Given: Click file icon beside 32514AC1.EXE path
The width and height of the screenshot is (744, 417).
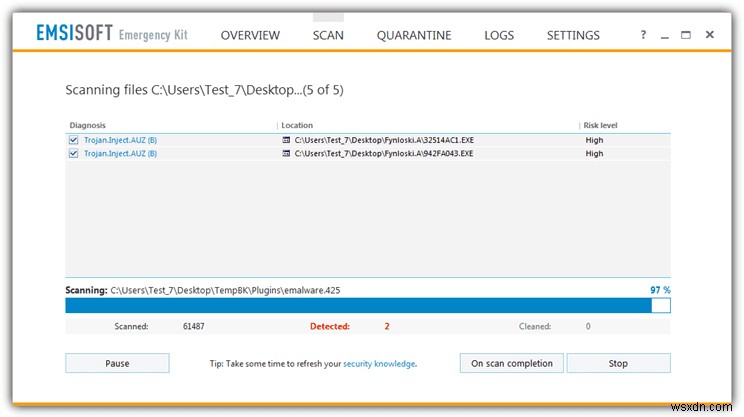Looking at the screenshot, I should [x=286, y=140].
